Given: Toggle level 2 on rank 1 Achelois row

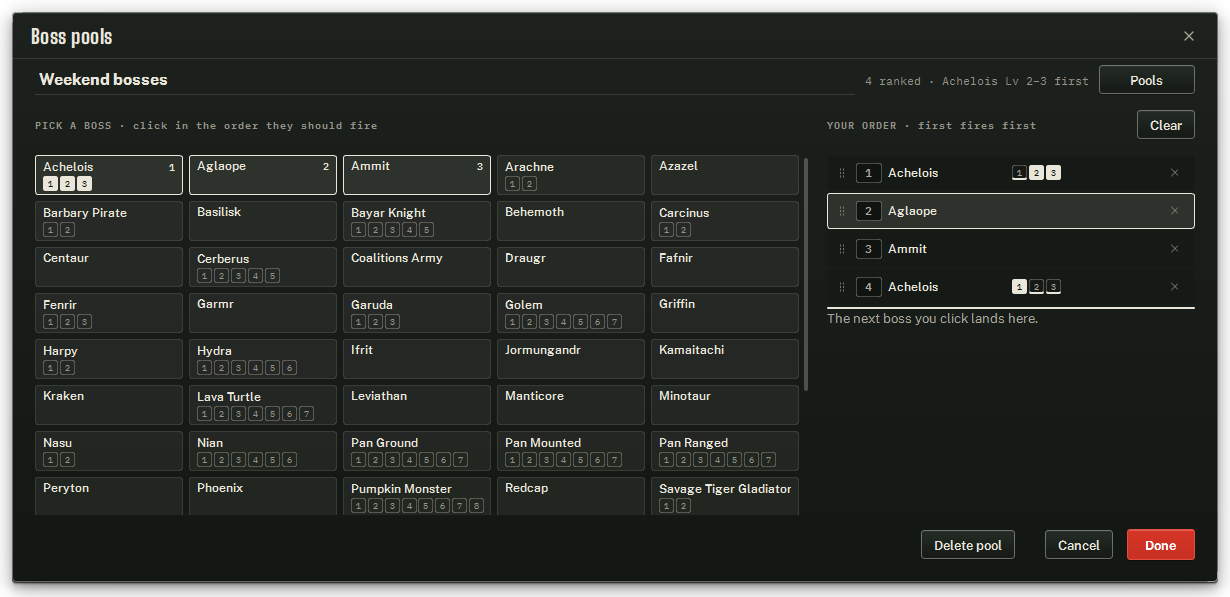Looking at the screenshot, I should [1036, 173].
